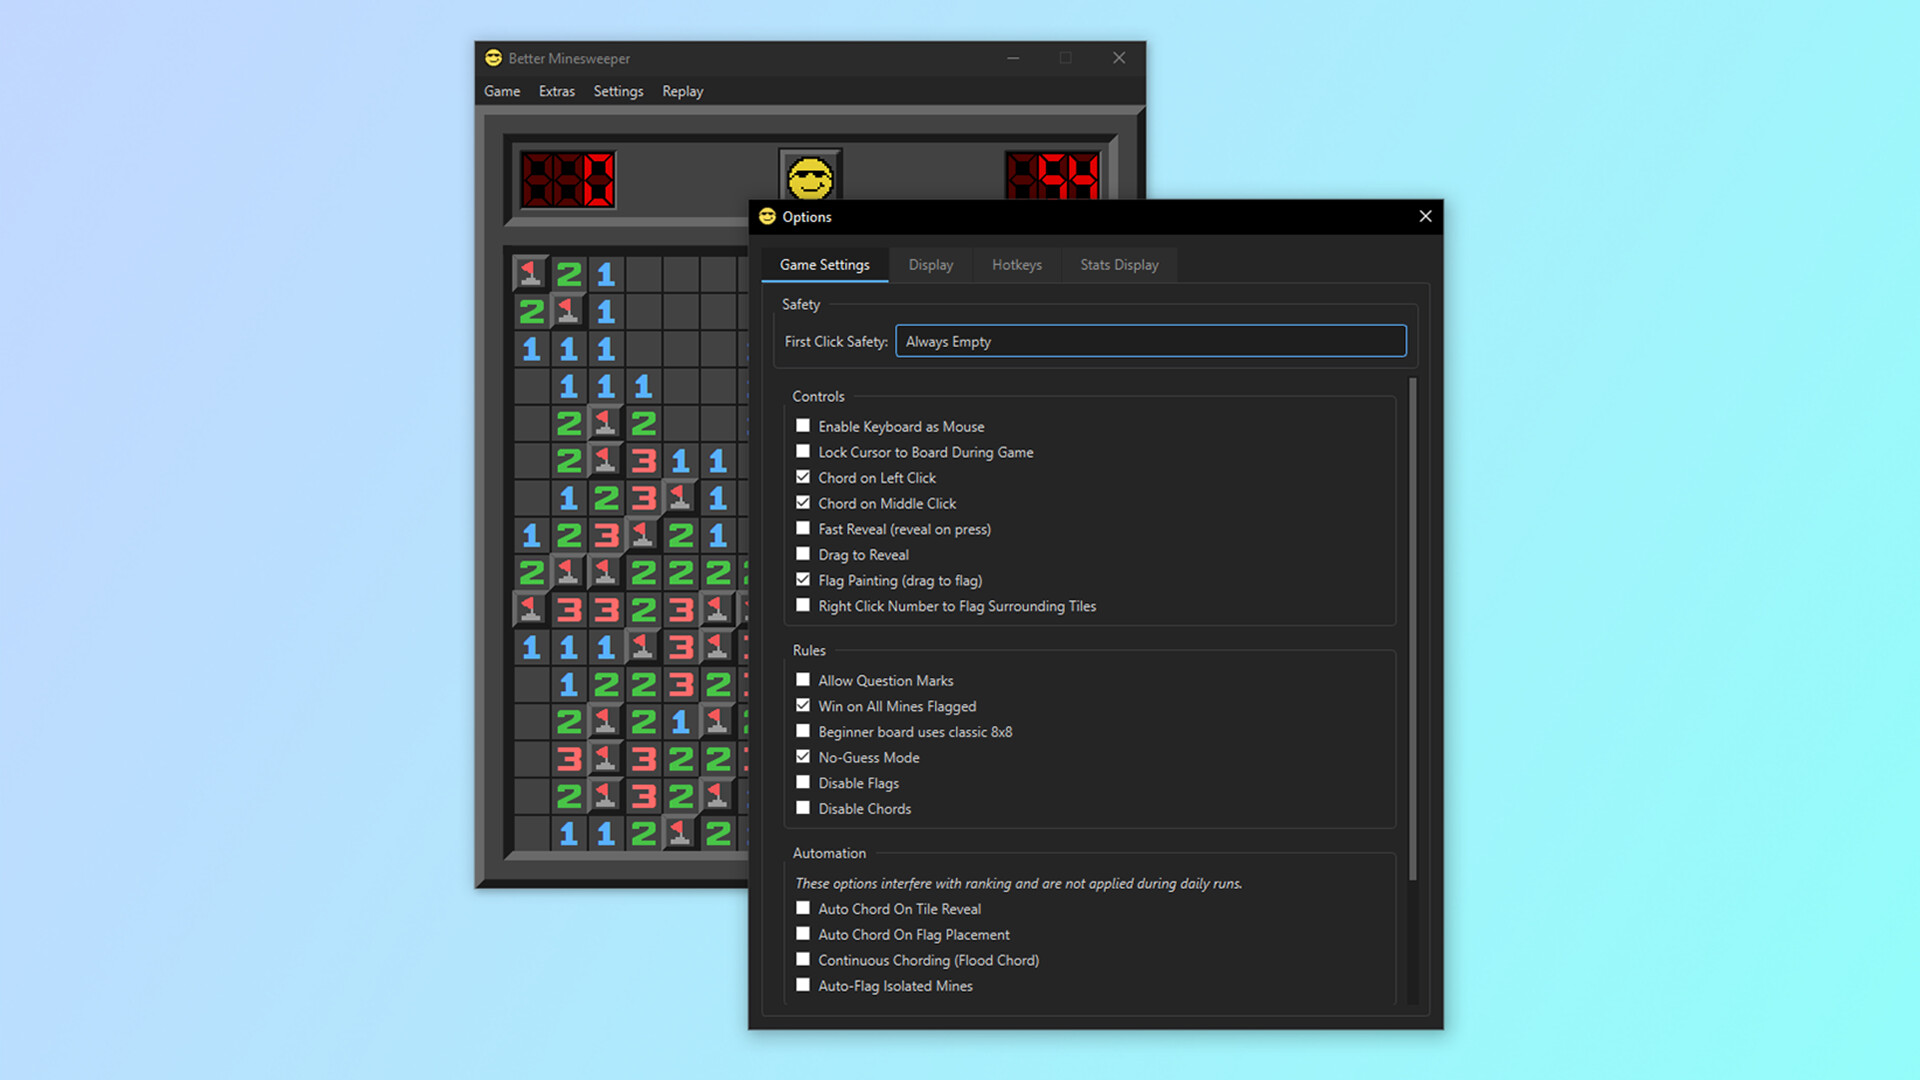This screenshot has height=1080, width=1920.
Task: Click the red mine counter display
Action: click(x=568, y=180)
